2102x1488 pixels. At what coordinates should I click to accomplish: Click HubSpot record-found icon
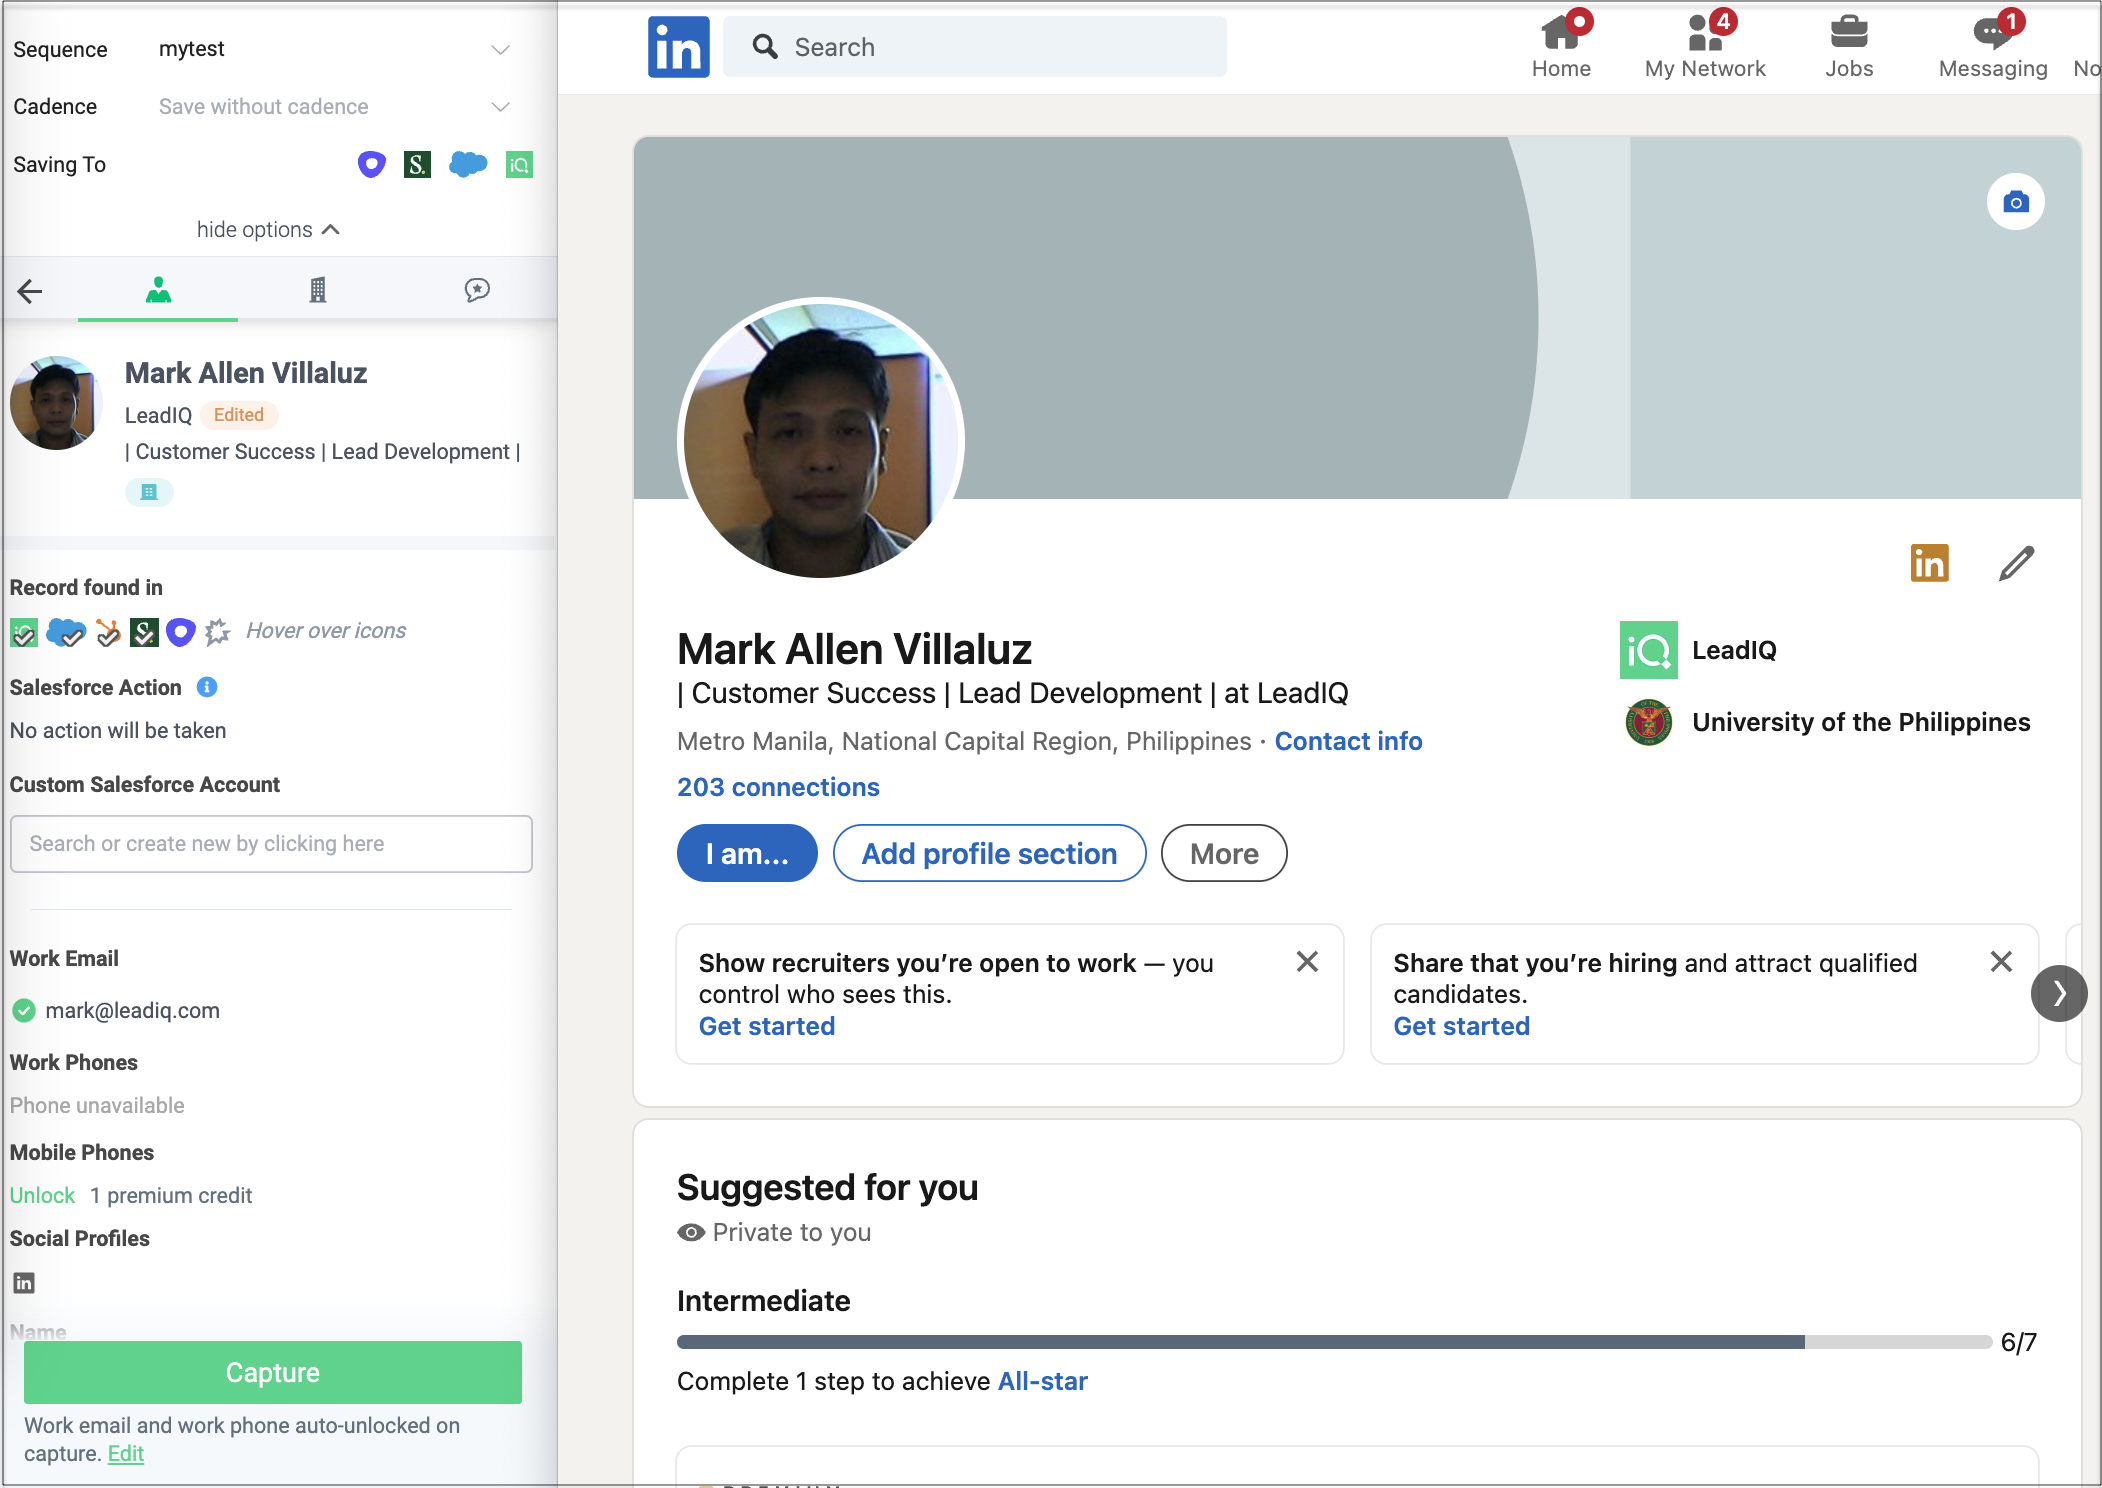click(x=108, y=632)
